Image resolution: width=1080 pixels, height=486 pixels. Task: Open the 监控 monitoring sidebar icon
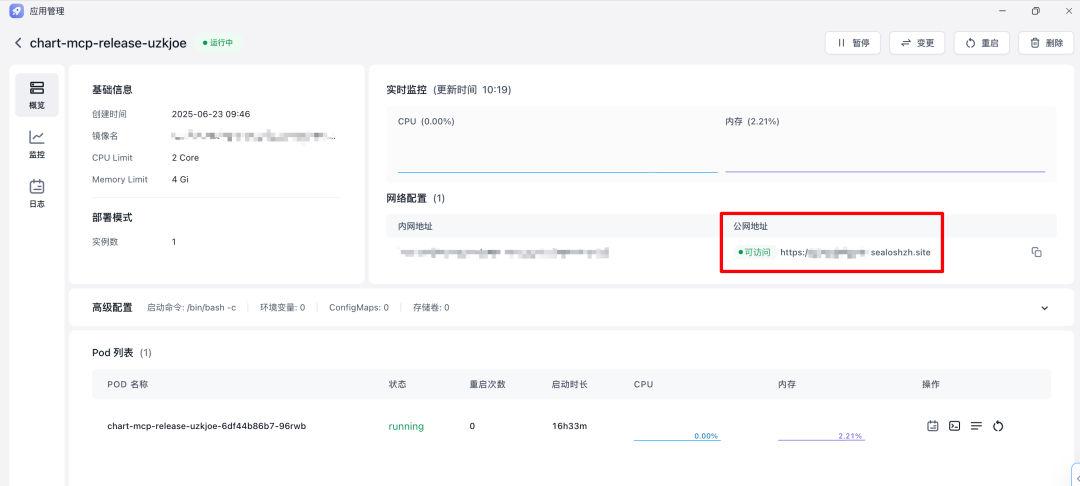[x=37, y=145]
